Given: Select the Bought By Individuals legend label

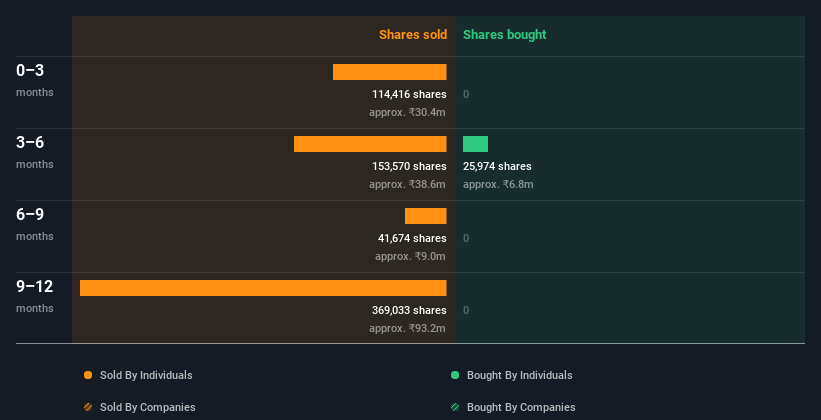Looking at the screenshot, I should click(x=519, y=375).
